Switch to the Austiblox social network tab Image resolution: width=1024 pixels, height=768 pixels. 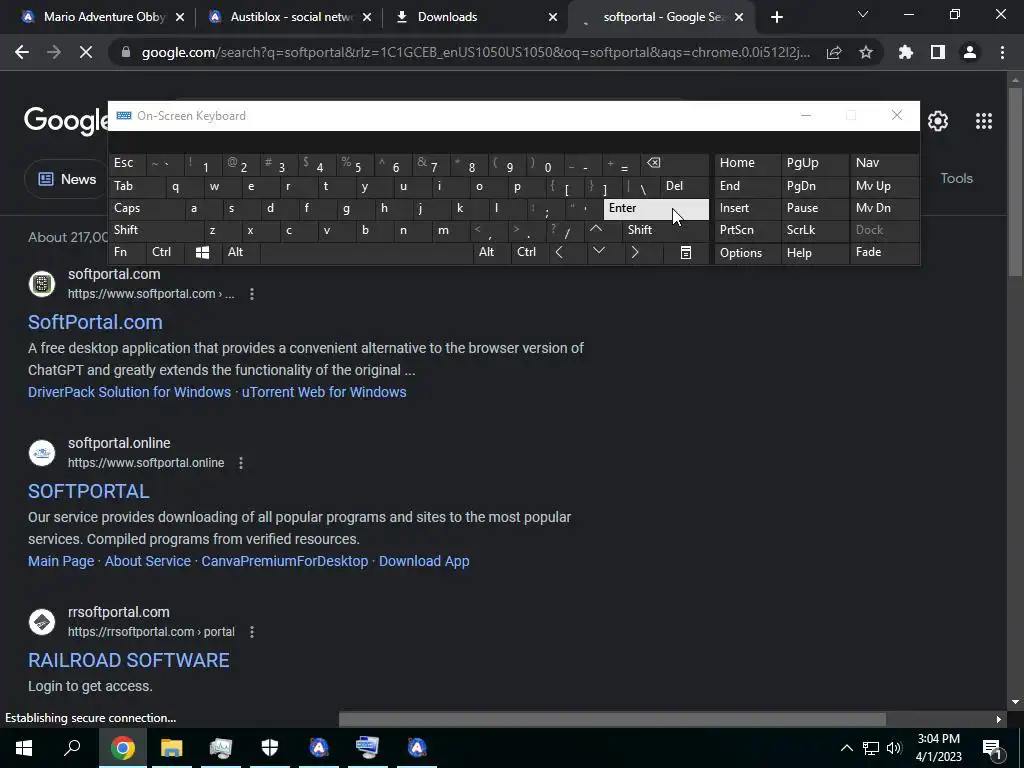click(x=291, y=17)
